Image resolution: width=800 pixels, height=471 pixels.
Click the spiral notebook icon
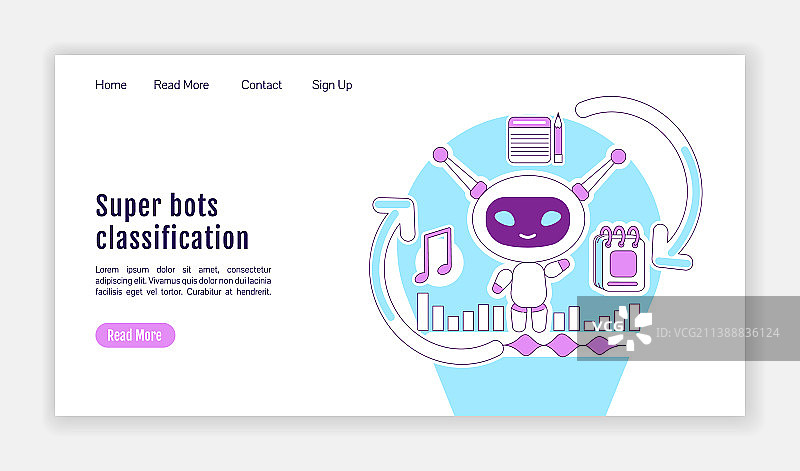pyautogui.click(x=622, y=261)
